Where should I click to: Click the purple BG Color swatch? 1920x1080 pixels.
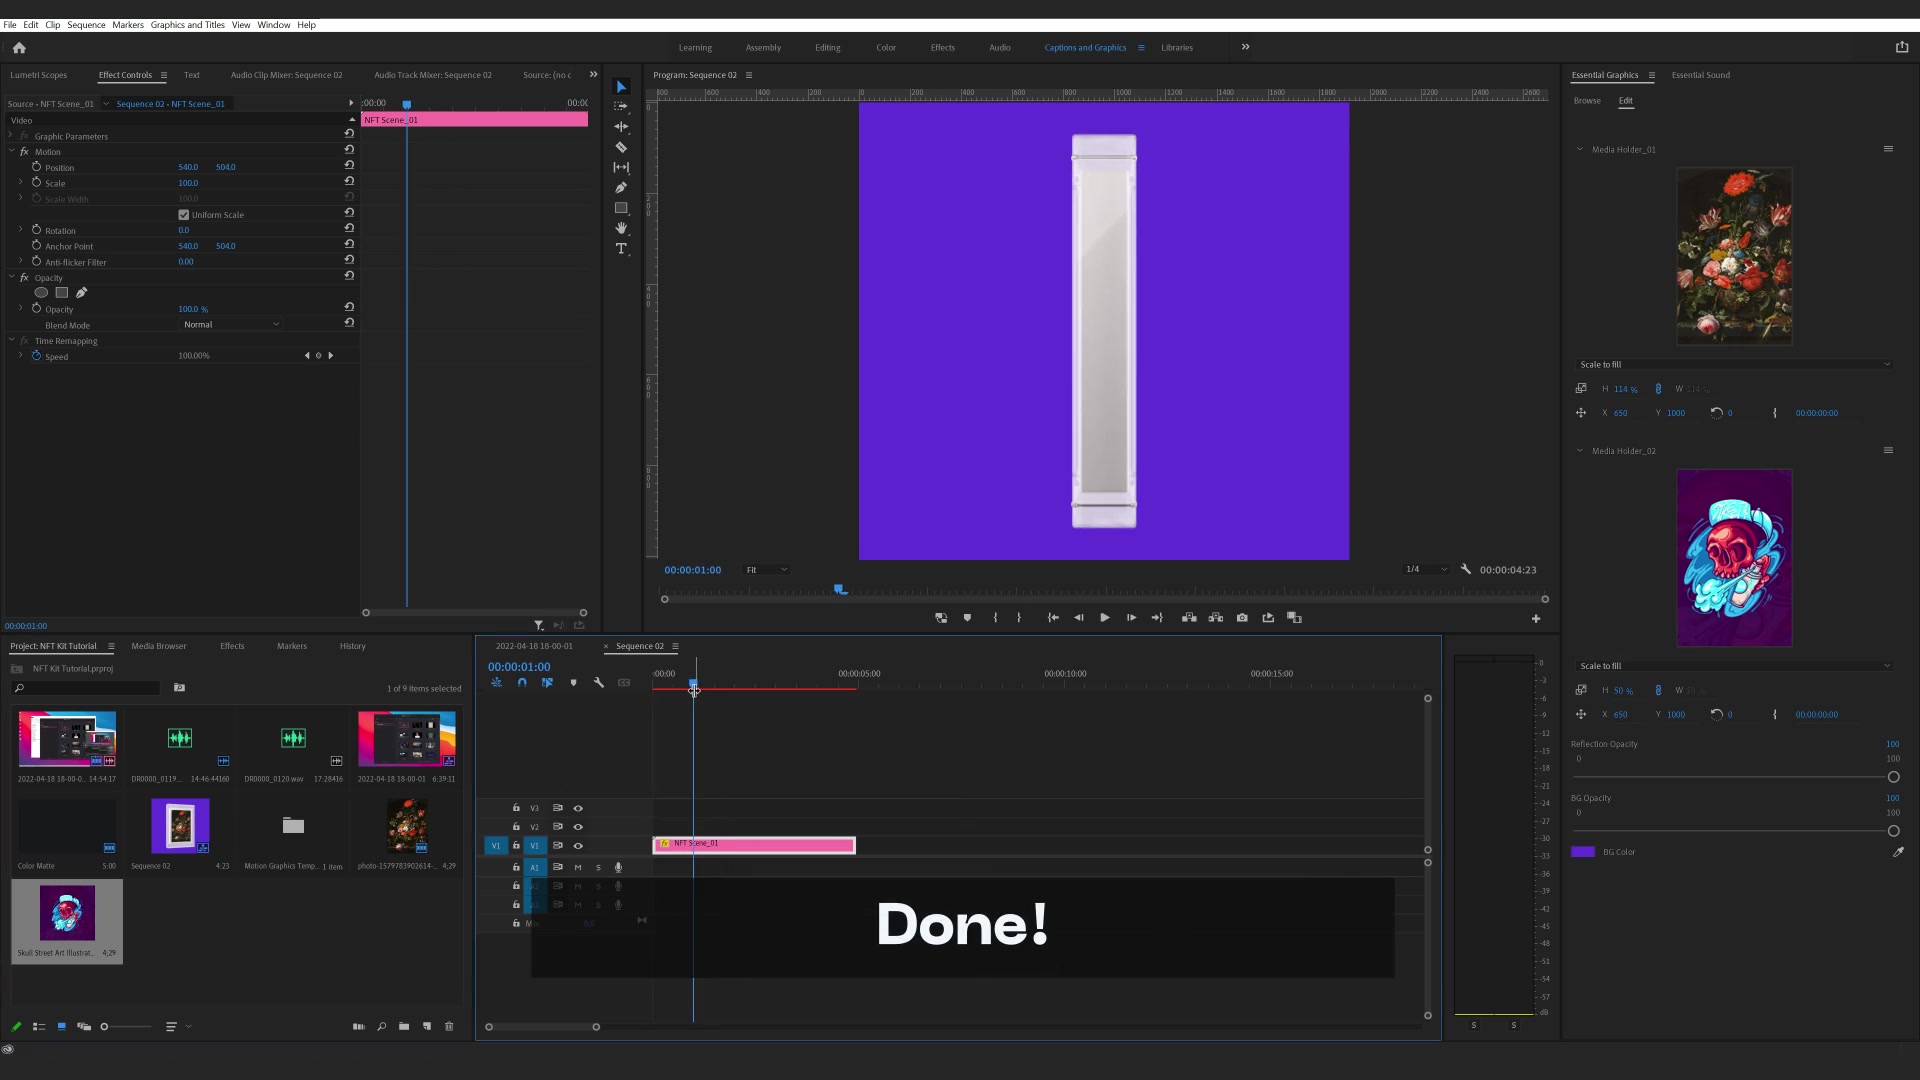[x=1583, y=852]
